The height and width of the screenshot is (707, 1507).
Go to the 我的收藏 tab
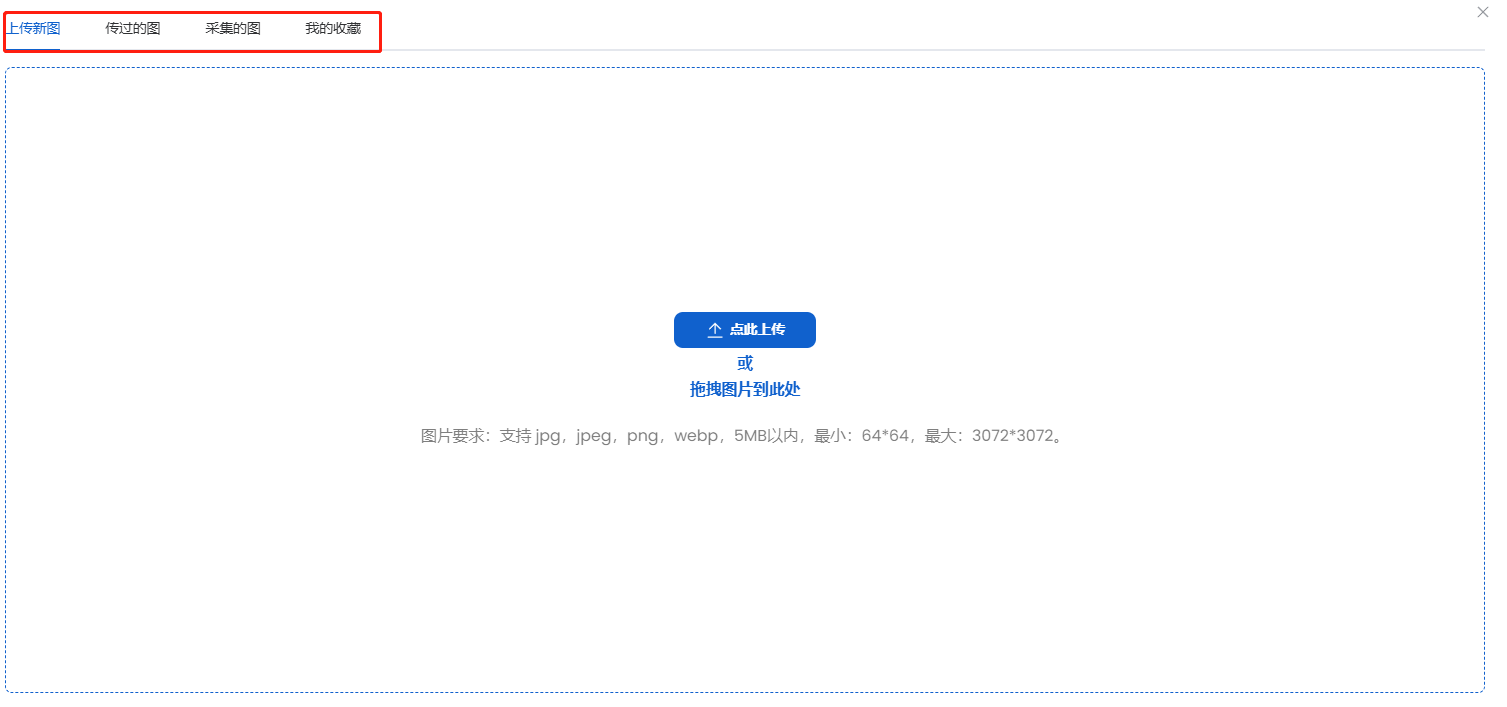[x=333, y=28]
